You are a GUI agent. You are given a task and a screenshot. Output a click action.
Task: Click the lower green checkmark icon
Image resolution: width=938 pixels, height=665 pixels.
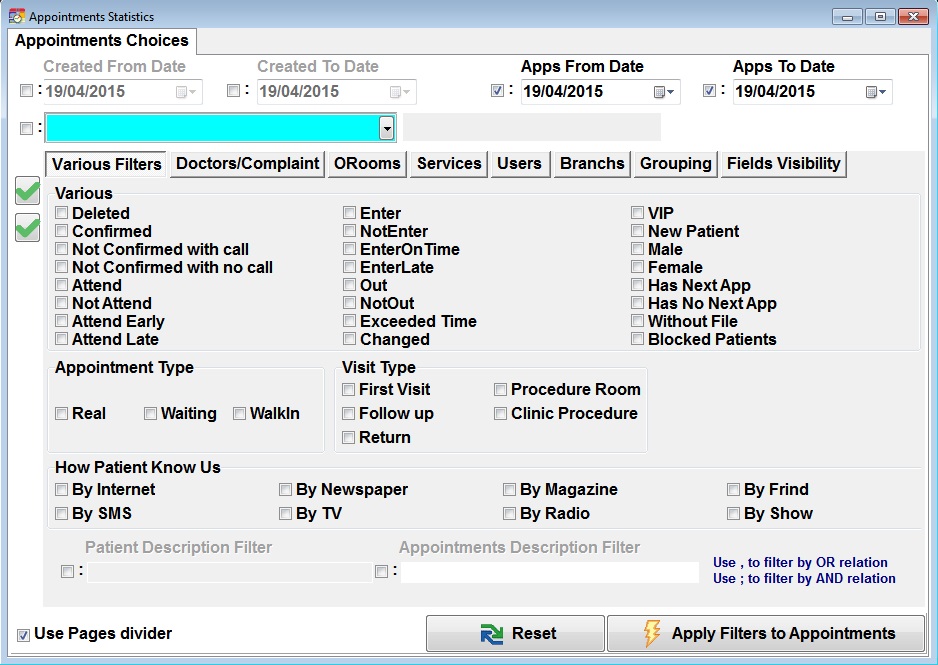click(x=28, y=228)
